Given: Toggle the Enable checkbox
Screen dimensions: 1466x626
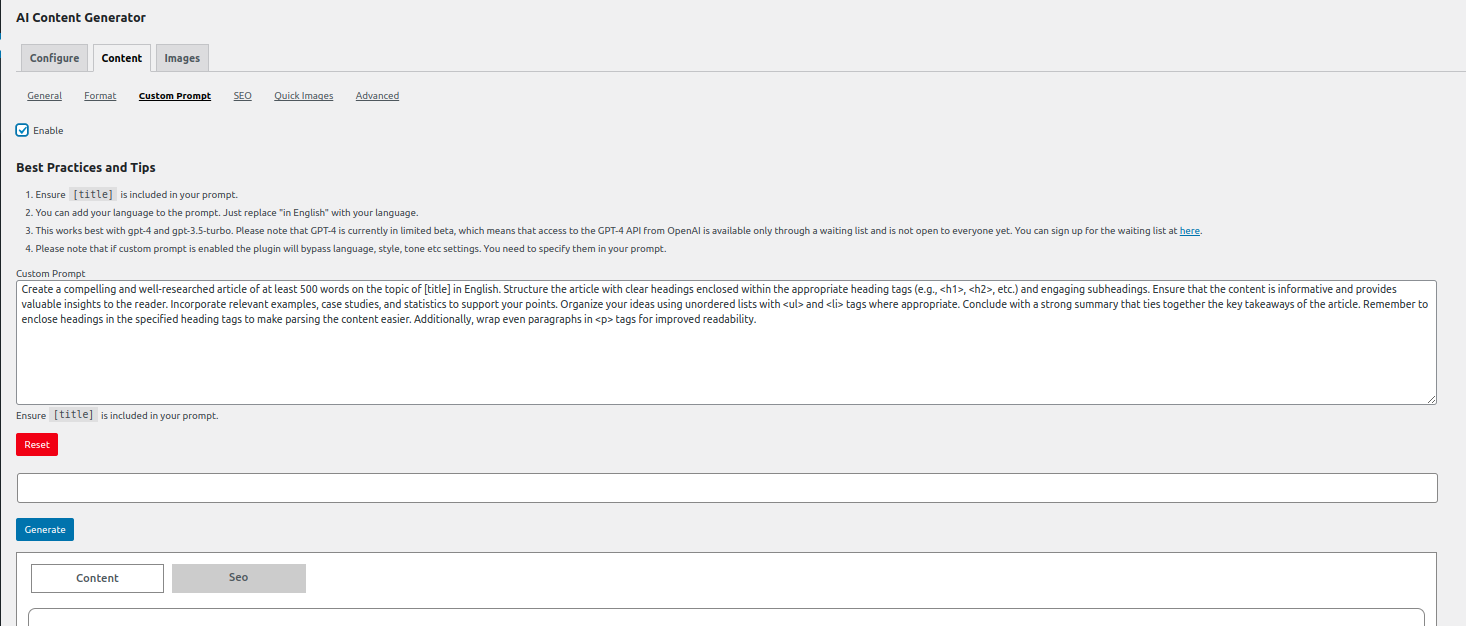Looking at the screenshot, I should pyautogui.click(x=22, y=130).
